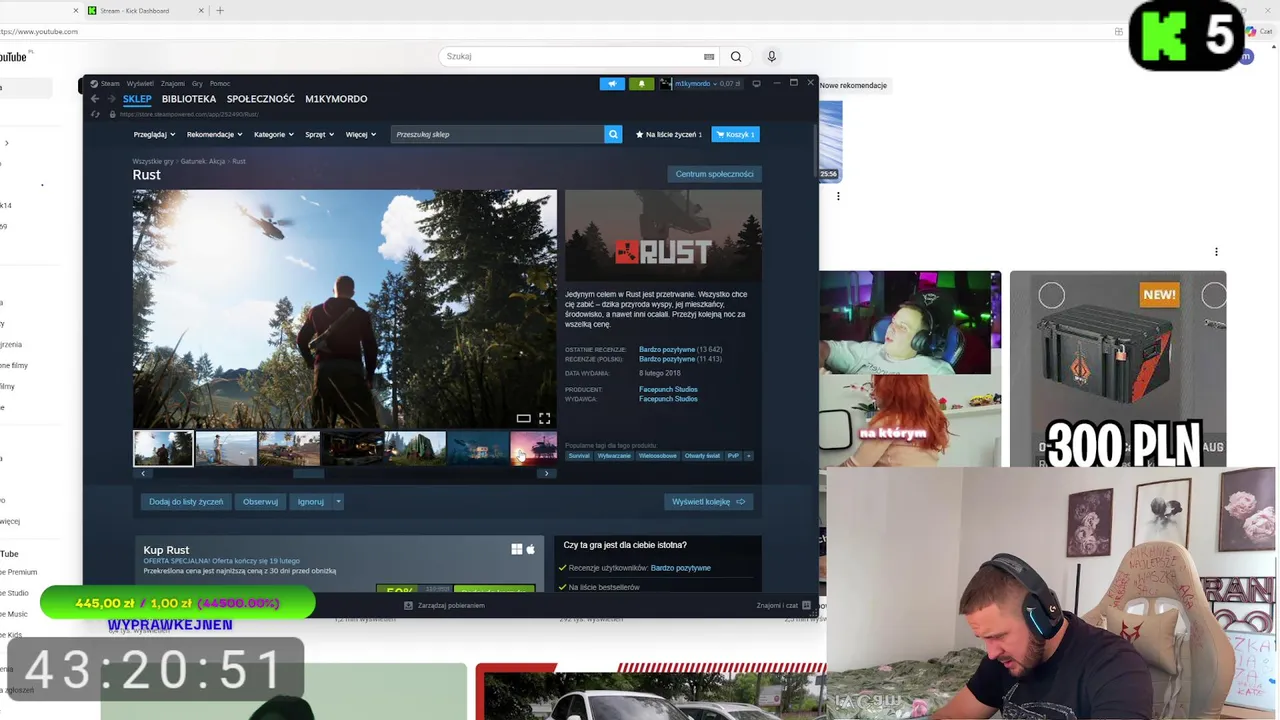The image size is (1280, 720).
Task: Click the Steam back navigation arrow
Action: pos(94,99)
